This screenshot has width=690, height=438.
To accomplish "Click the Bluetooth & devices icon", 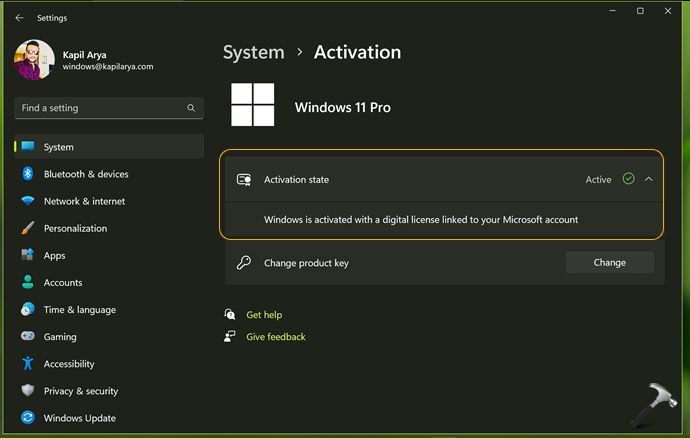I will coord(28,174).
